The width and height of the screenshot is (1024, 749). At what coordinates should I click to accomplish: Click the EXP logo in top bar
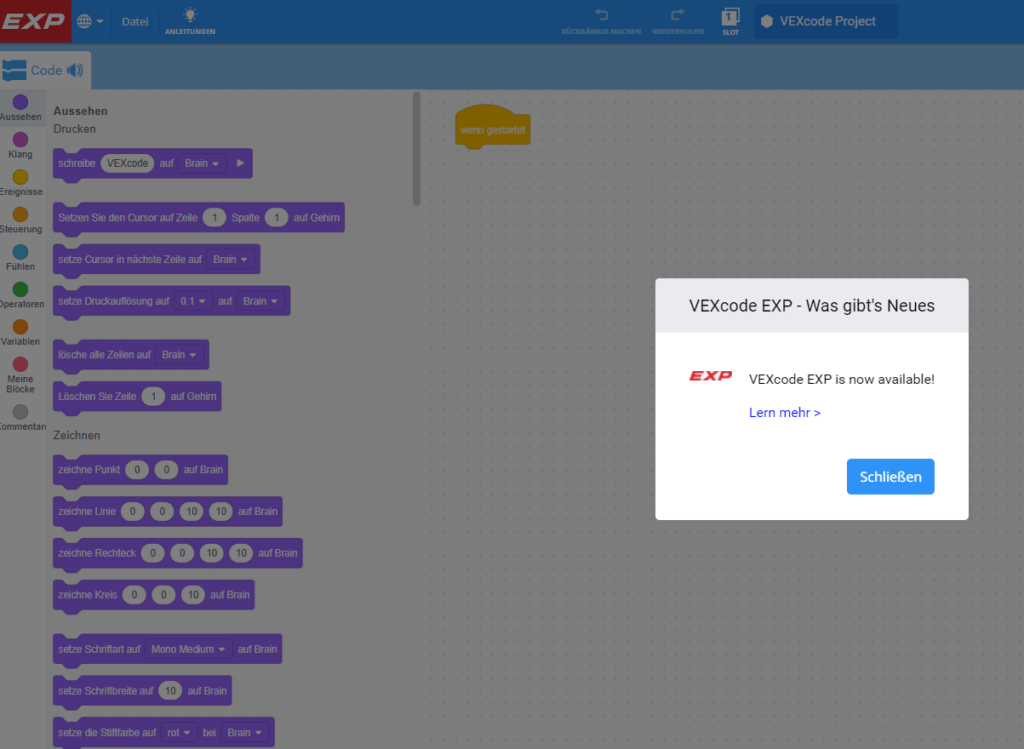(x=34, y=21)
